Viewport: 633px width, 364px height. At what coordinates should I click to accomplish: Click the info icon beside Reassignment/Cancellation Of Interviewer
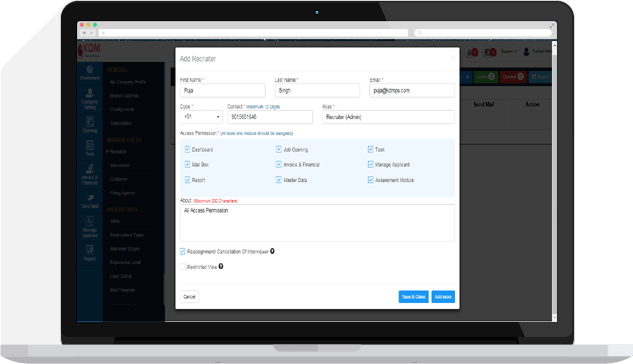[x=272, y=251]
